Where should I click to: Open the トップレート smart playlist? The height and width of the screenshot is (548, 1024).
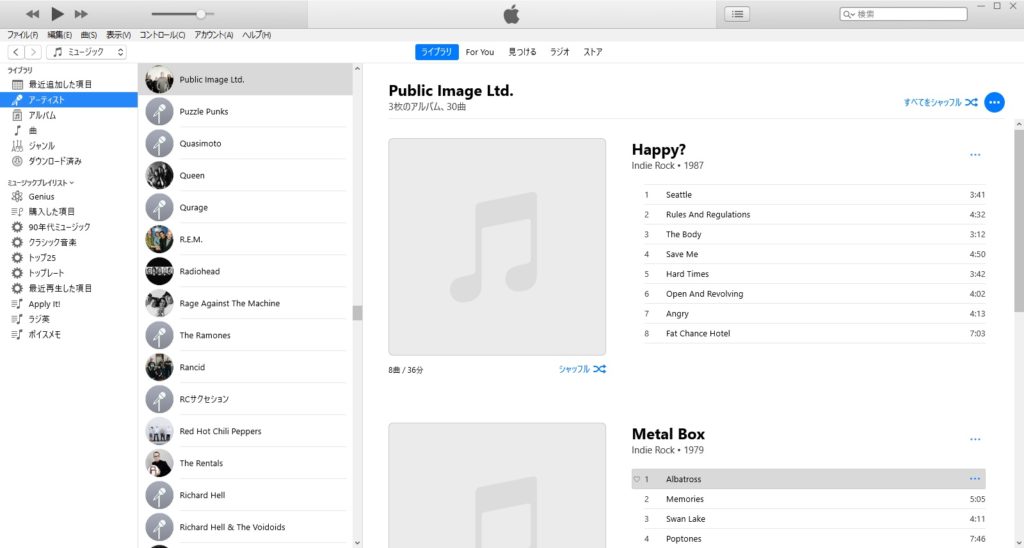point(69,273)
